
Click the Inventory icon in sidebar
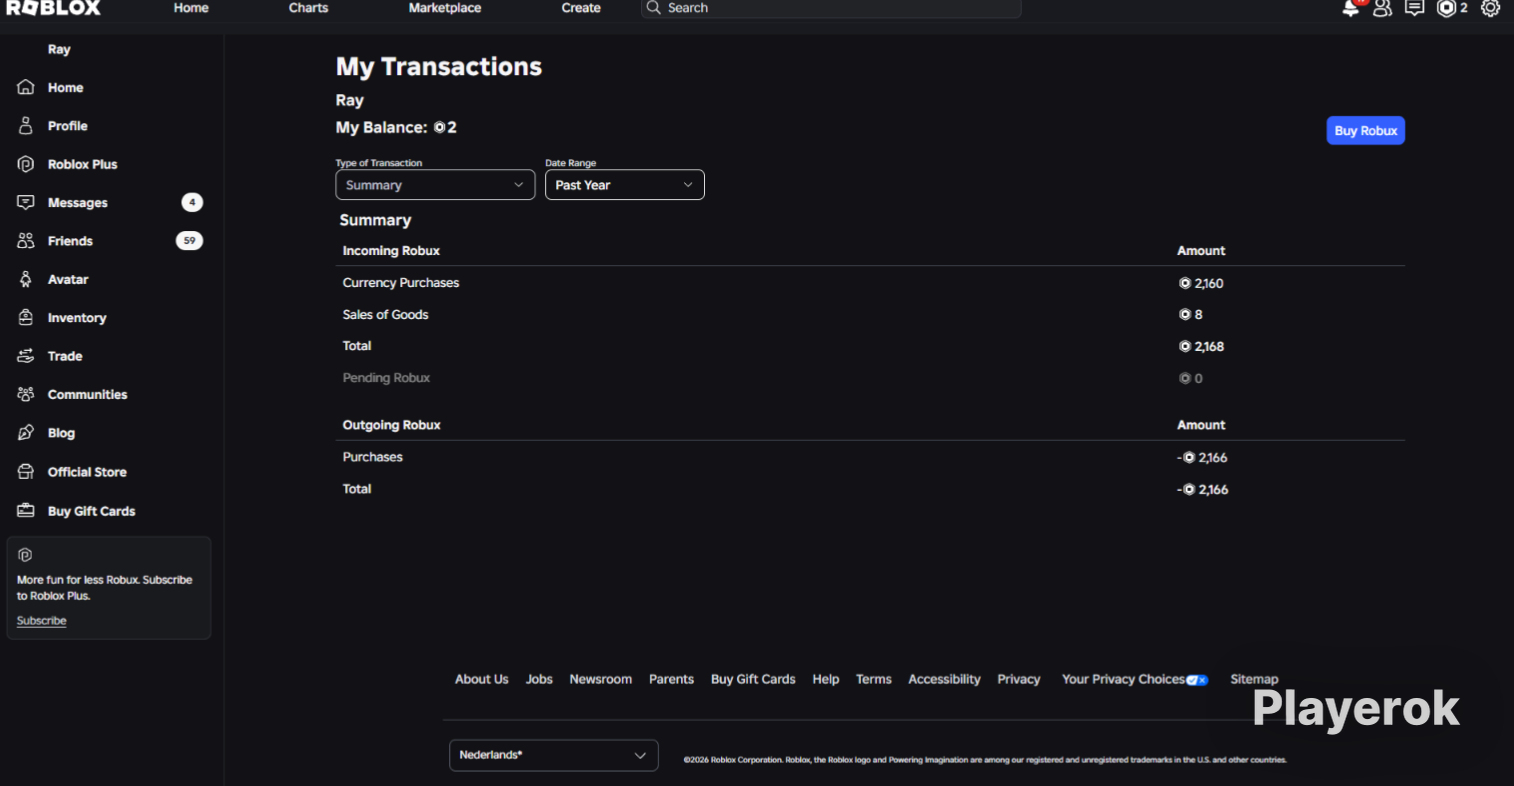pos(26,317)
